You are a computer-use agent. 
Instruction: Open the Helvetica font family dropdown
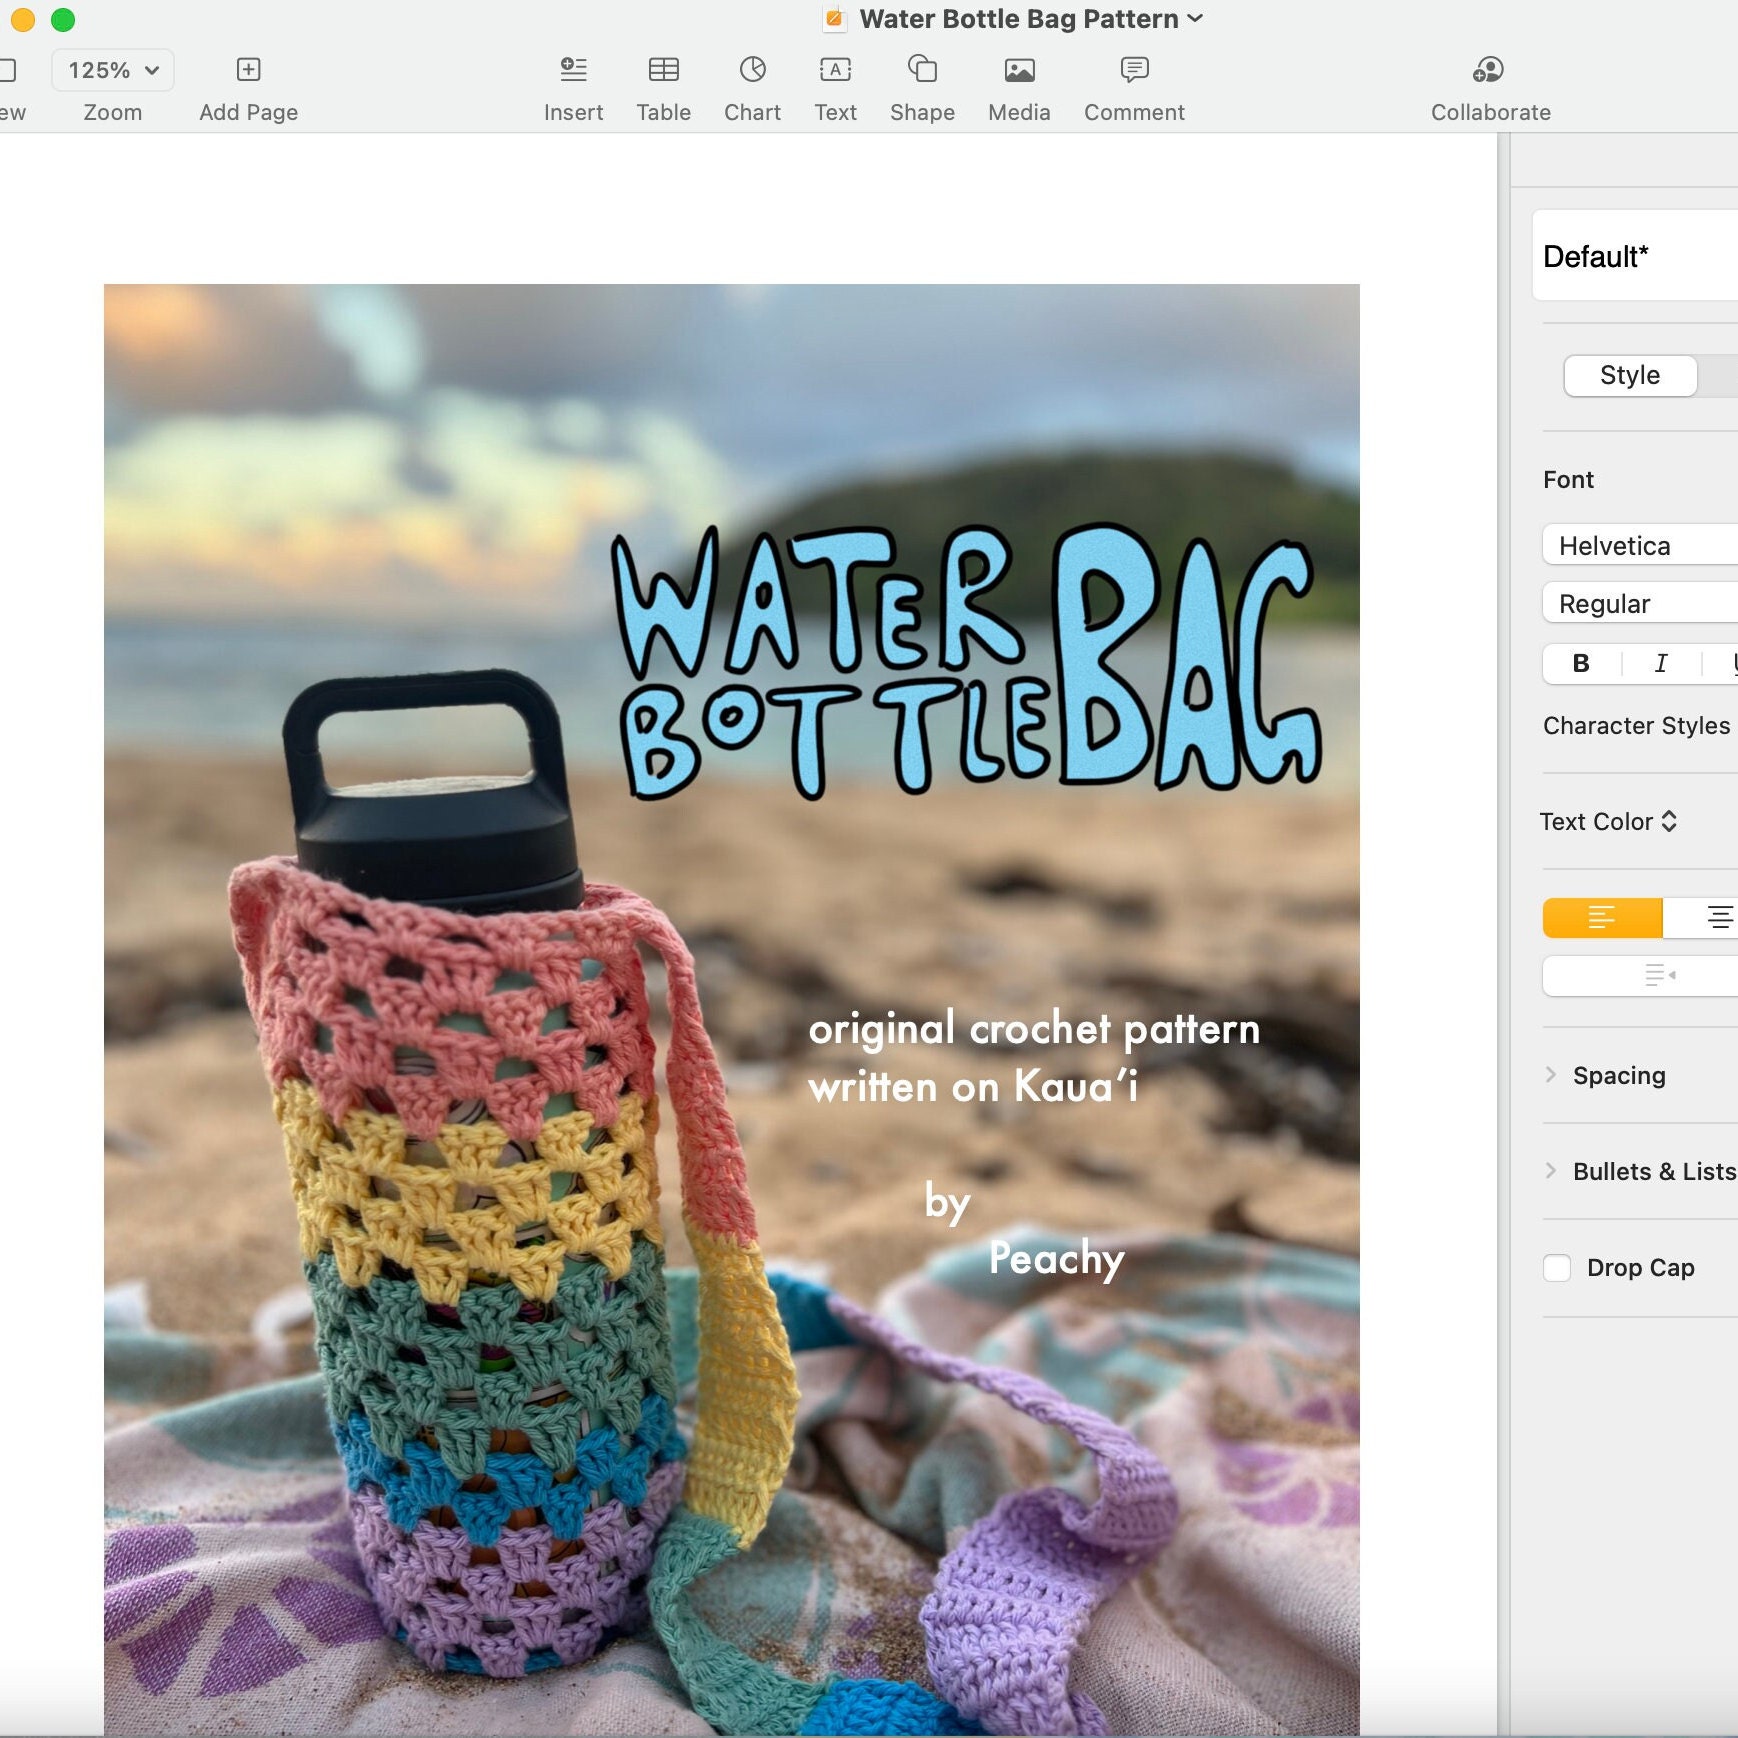coord(1640,545)
